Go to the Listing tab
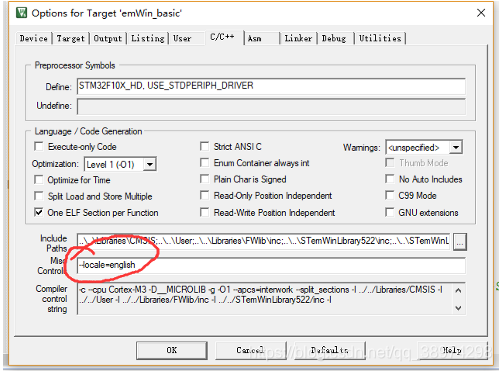This screenshot has height=371, width=502. (x=148, y=38)
